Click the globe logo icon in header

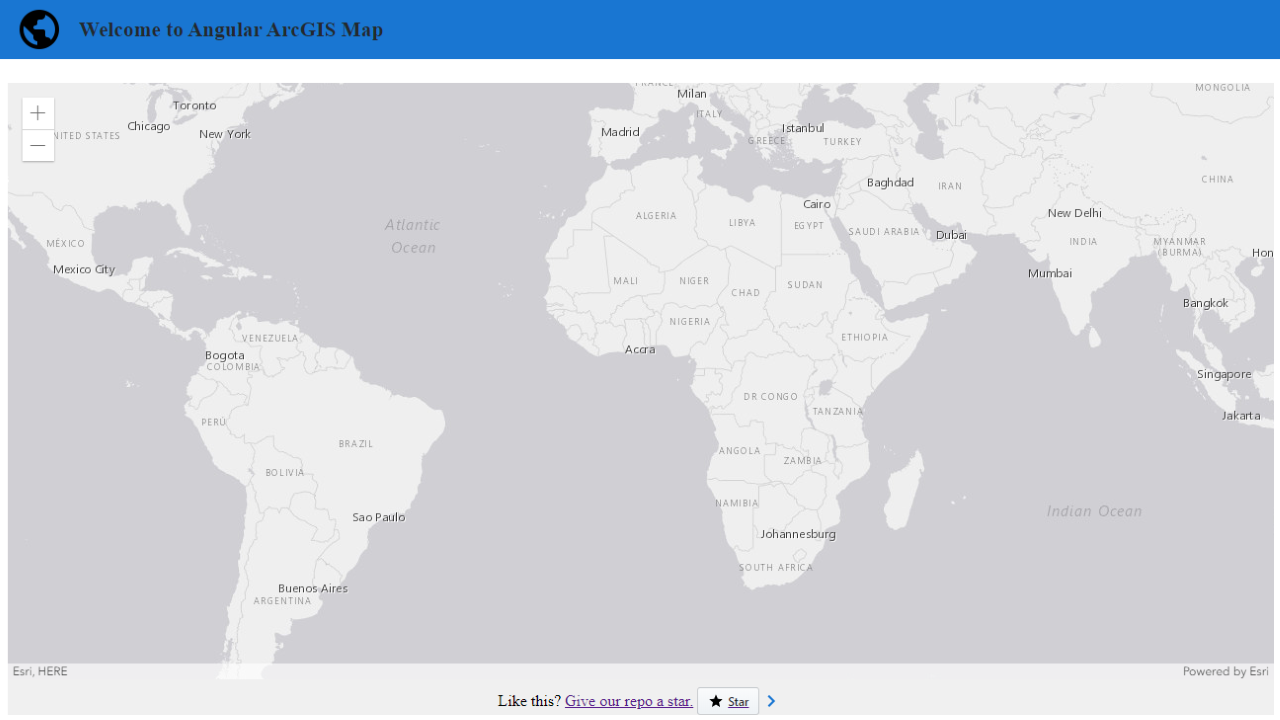(39, 30)
